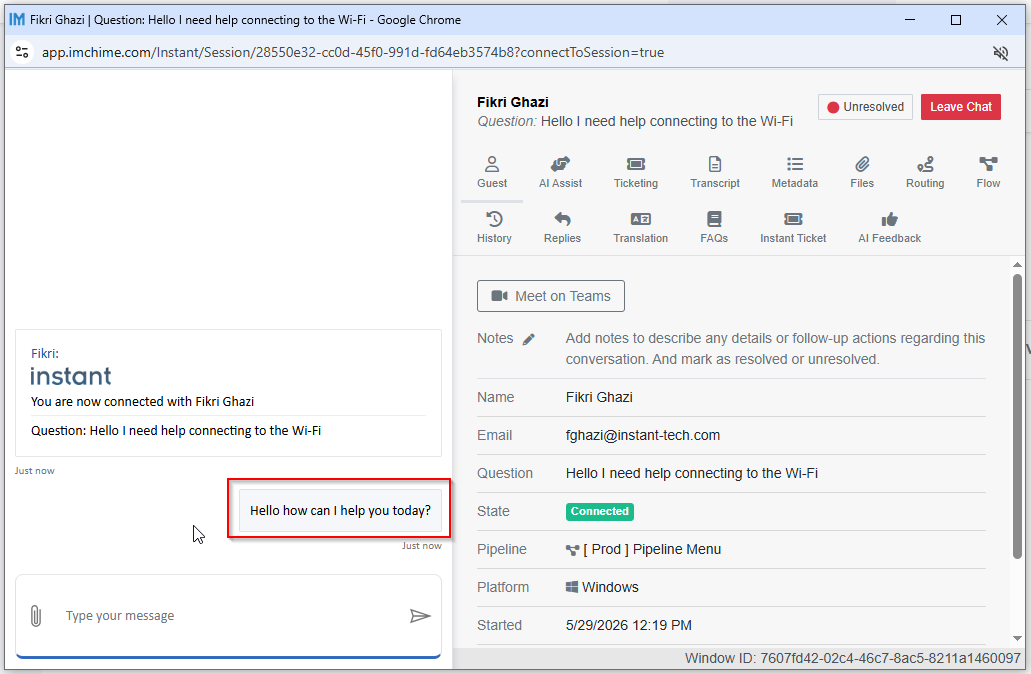
Task: Open the Guest tab
Action: pos(492,173)
